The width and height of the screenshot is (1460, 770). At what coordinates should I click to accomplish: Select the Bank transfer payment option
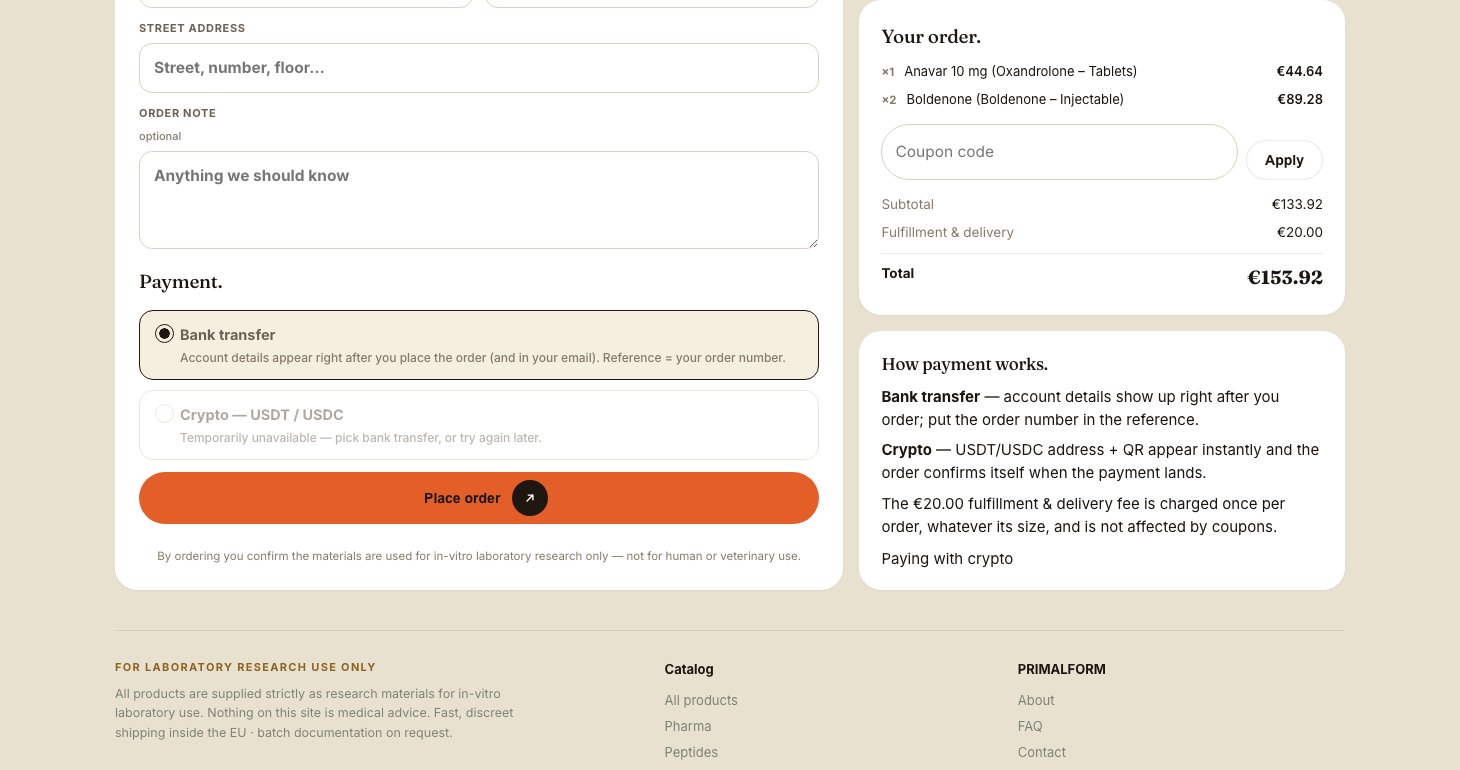[479, 345]
